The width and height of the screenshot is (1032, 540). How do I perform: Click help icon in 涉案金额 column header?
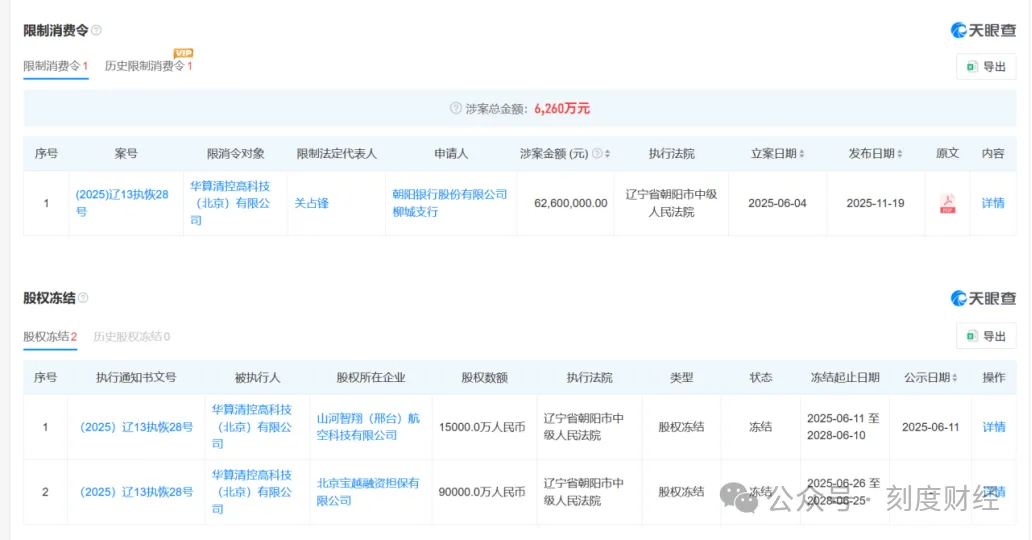(597, 153)
